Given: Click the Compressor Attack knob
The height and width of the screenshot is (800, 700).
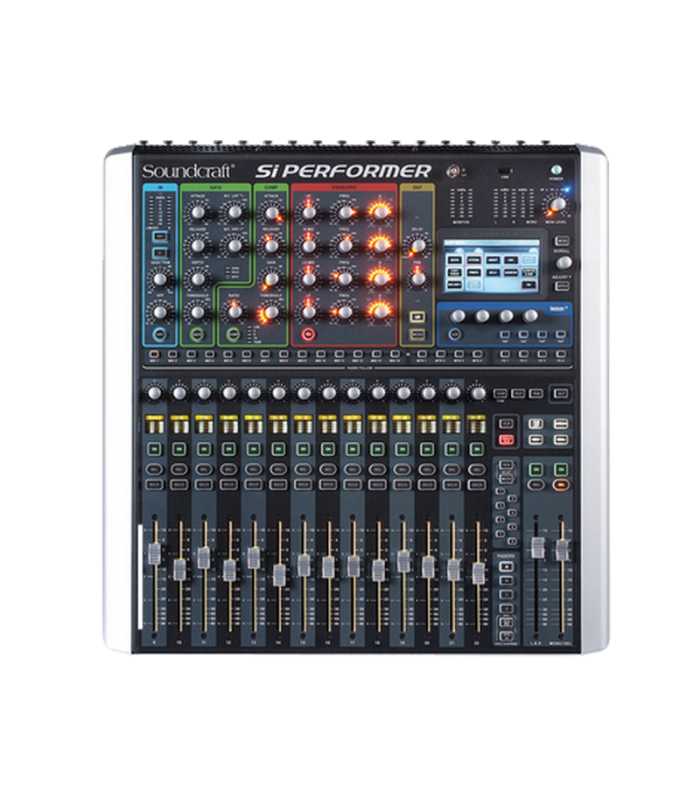Looking at the screenshot, I should 271,212.
